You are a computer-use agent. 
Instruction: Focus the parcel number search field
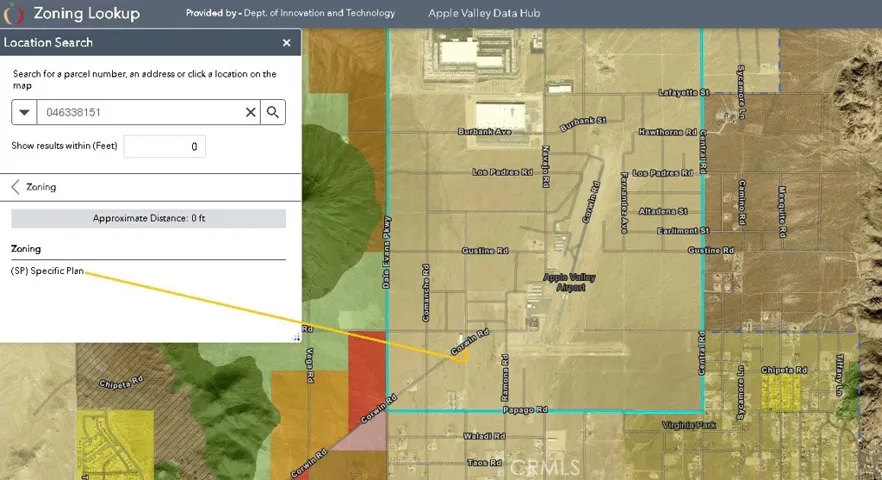pos(140,112)
